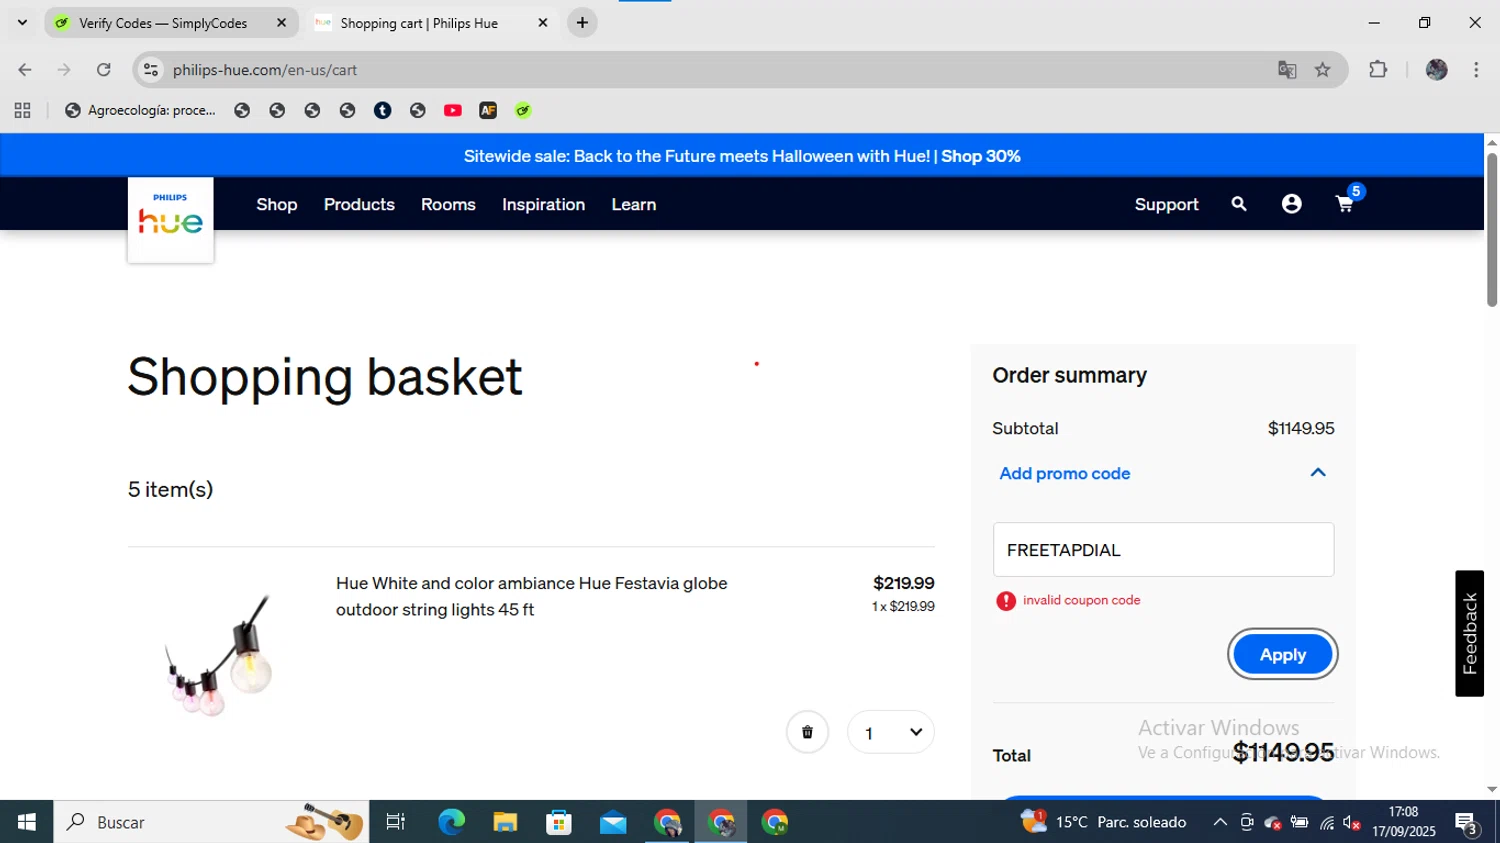Open the shopping cart icon with 5 badge
This screenshot has height=843, width=1500.
point(1346,203)
